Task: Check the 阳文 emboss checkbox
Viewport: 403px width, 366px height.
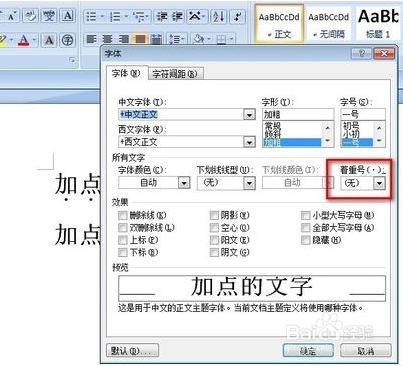Action: pyautogui.click(x=214, y=240)
